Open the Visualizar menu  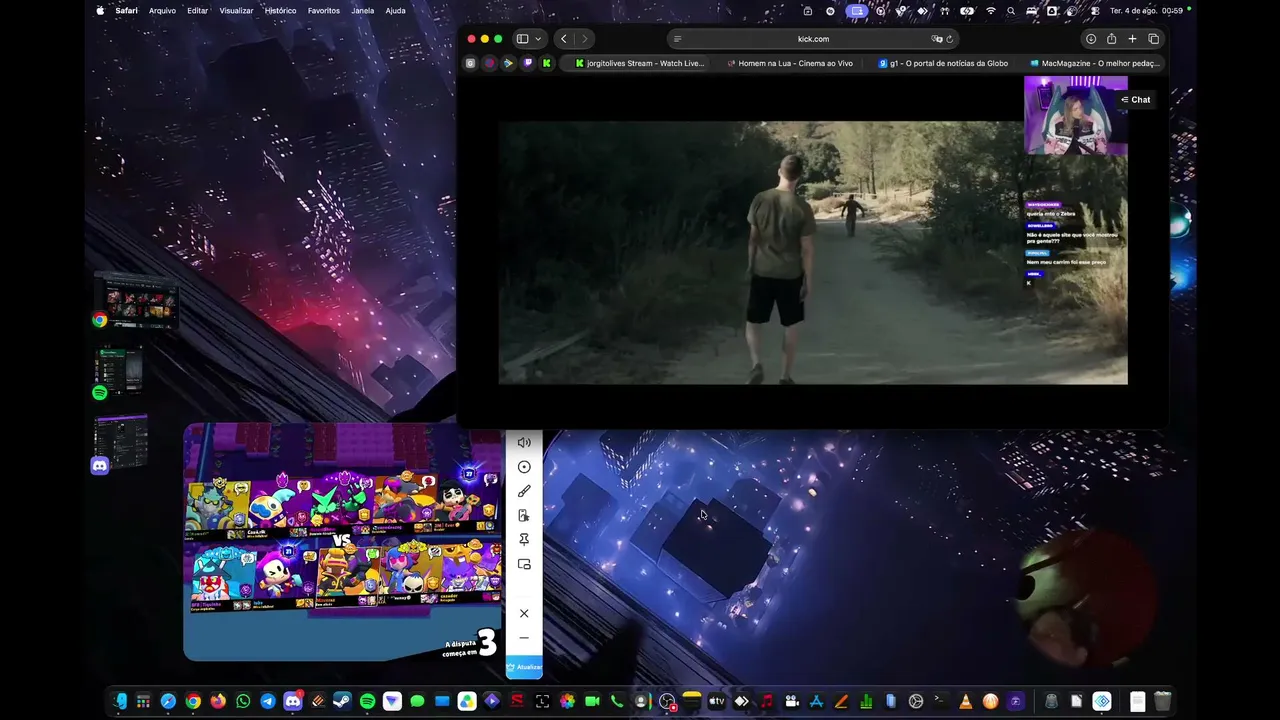(x=236, y=11)
